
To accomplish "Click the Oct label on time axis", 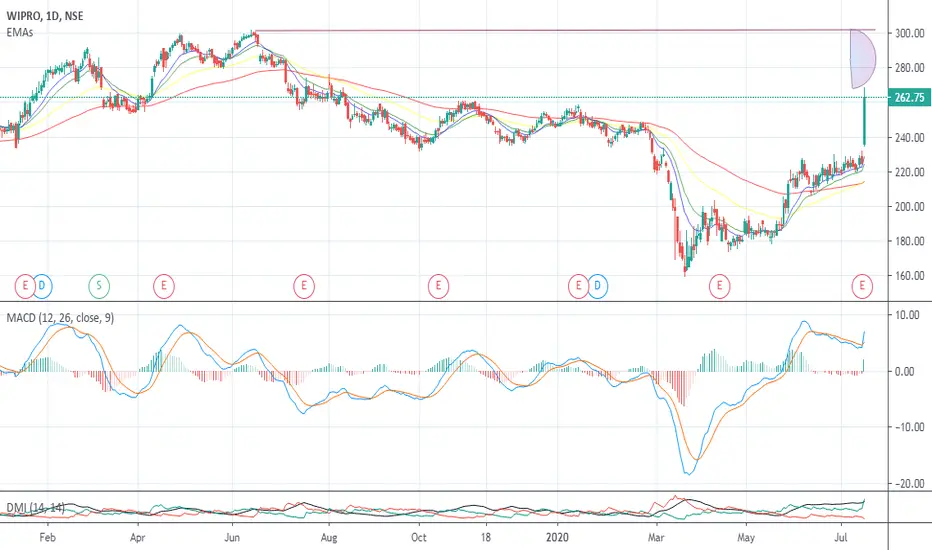I will 419,538.
